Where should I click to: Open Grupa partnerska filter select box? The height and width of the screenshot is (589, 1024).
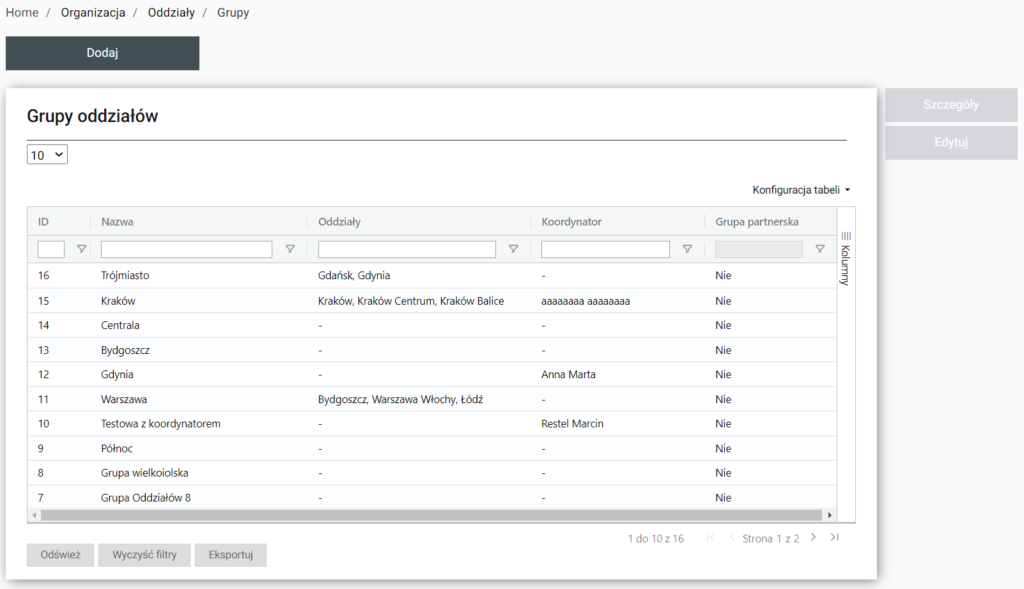pyautogui.click(x=758, y=249)
